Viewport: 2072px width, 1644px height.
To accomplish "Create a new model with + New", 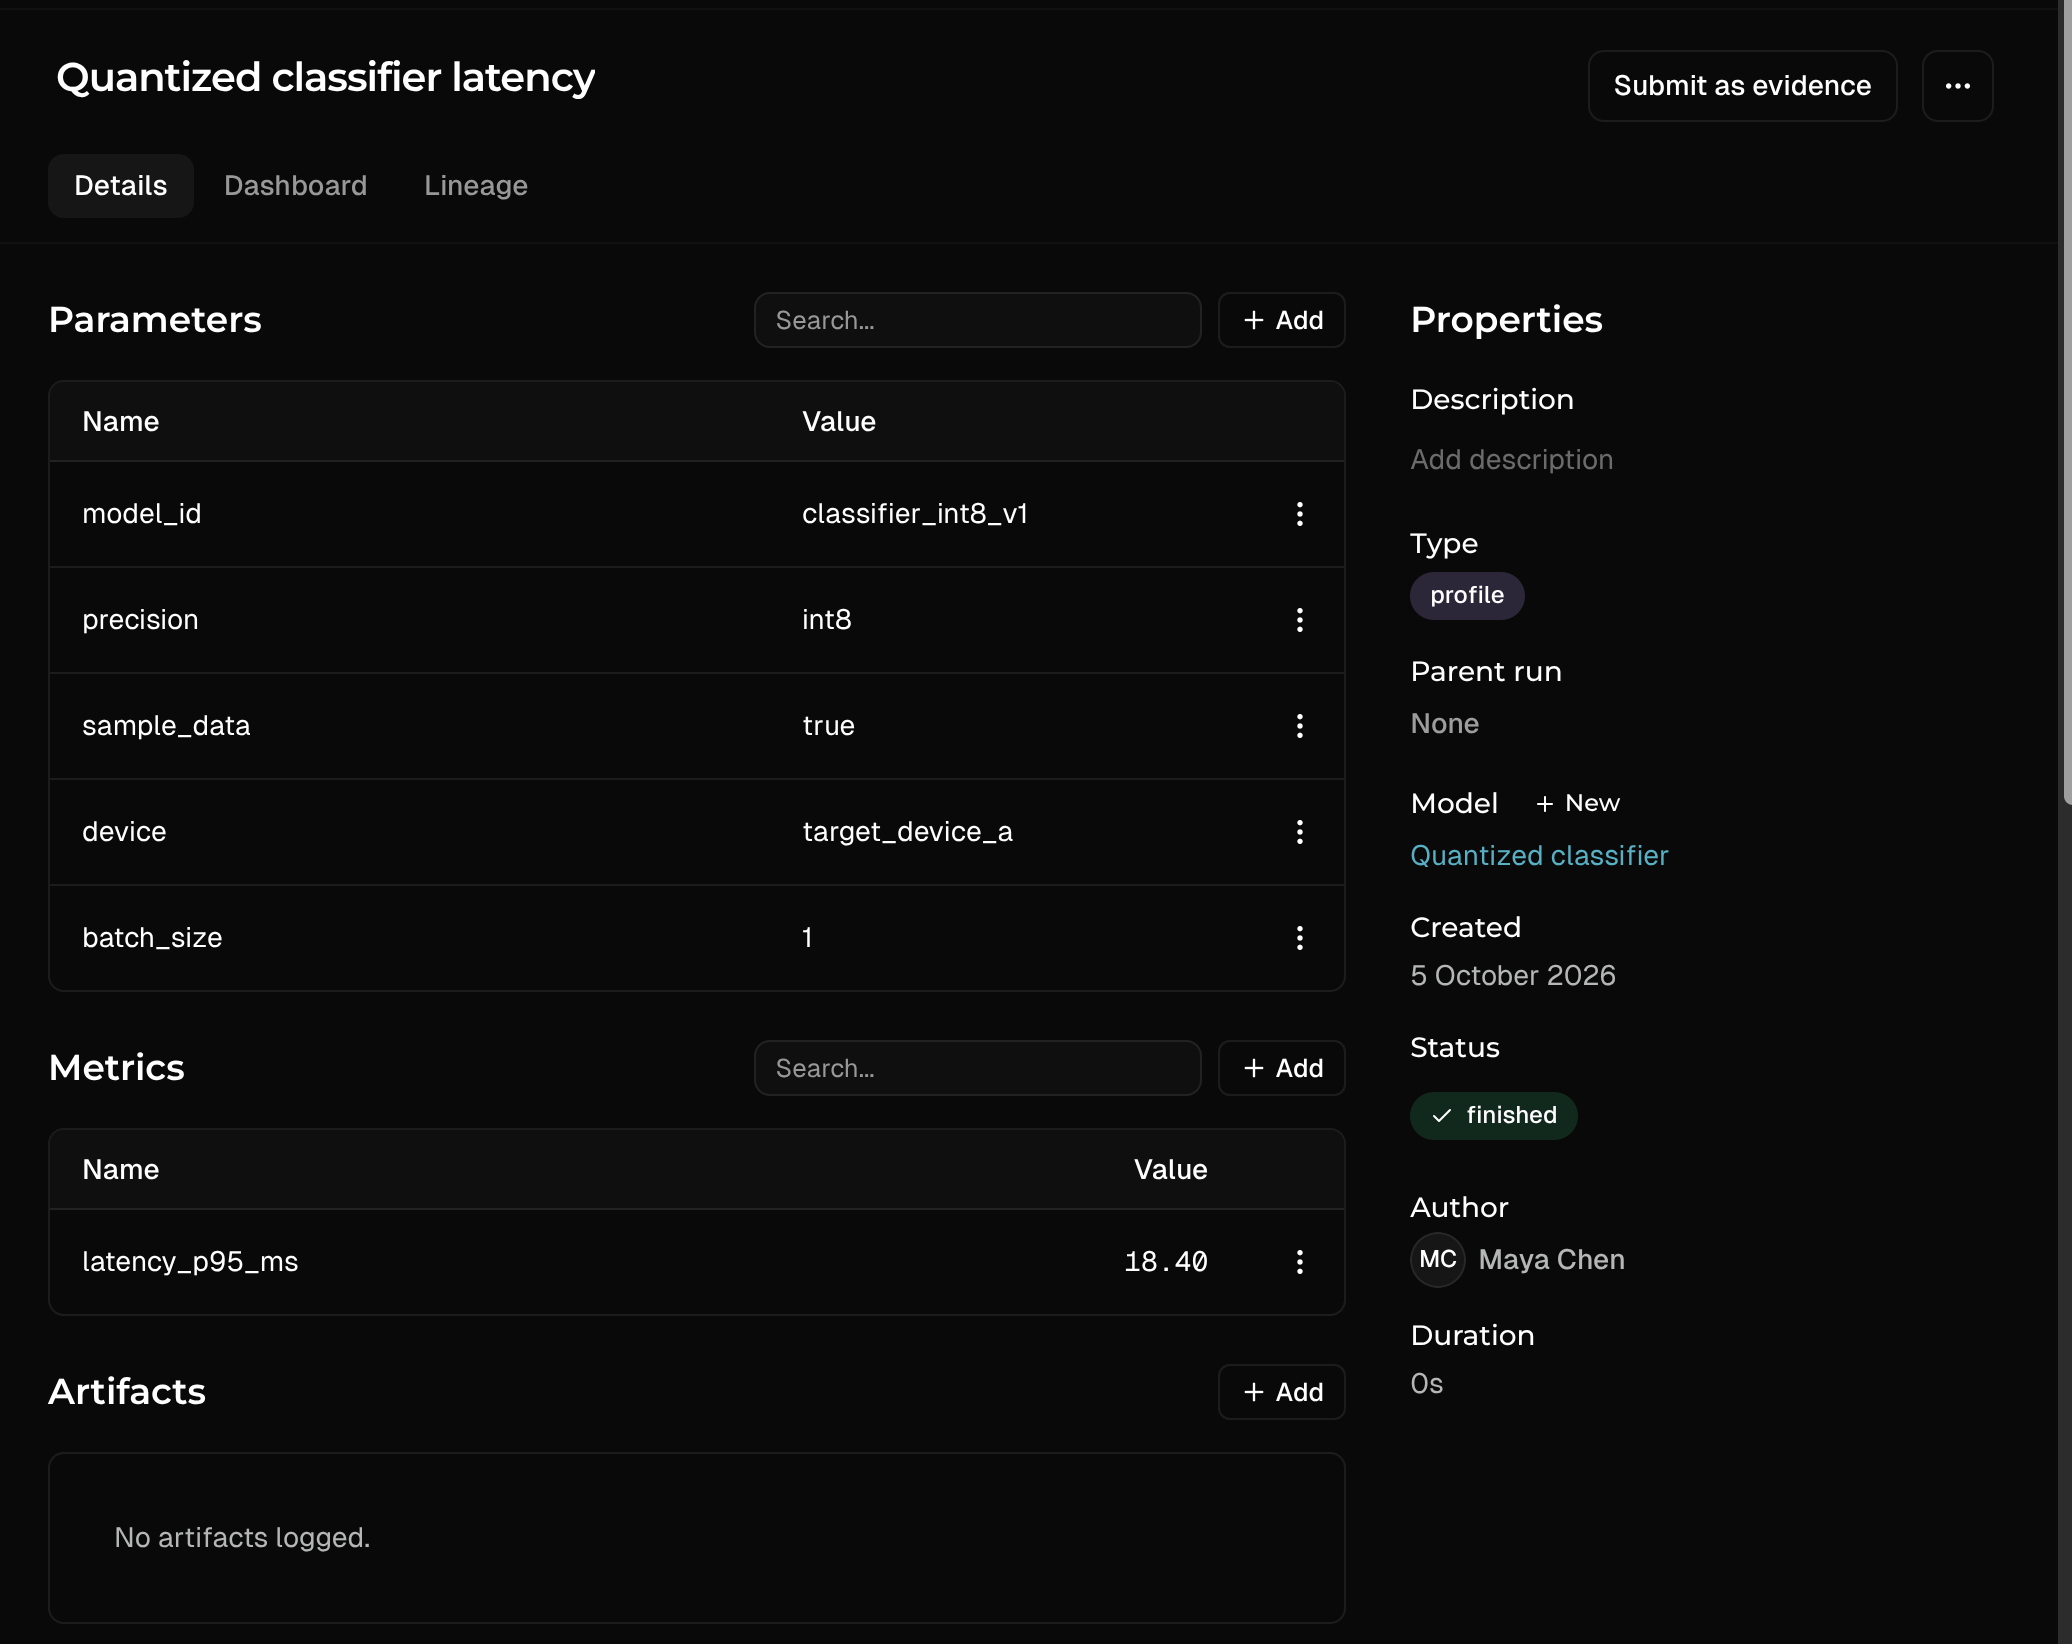I will coord(1577,804).
